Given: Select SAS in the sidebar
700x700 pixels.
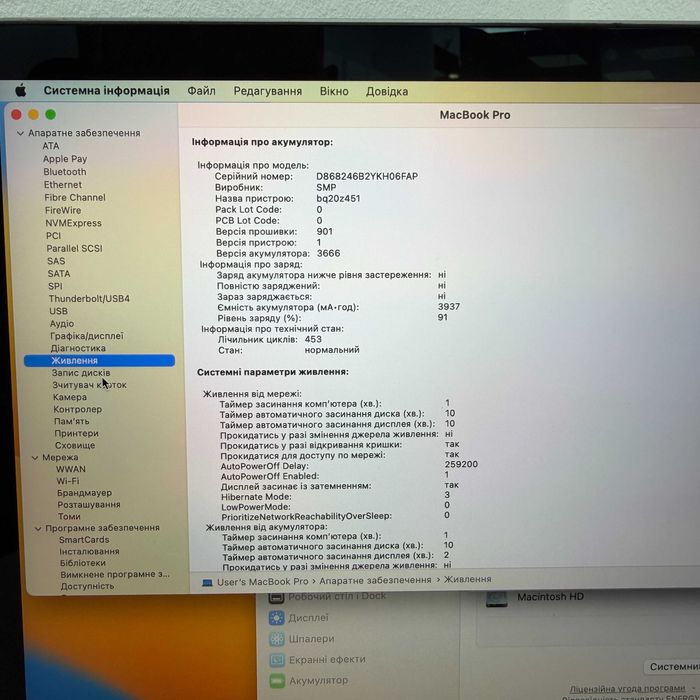Looking at the screenshot, I should click(x=56, y=261).
